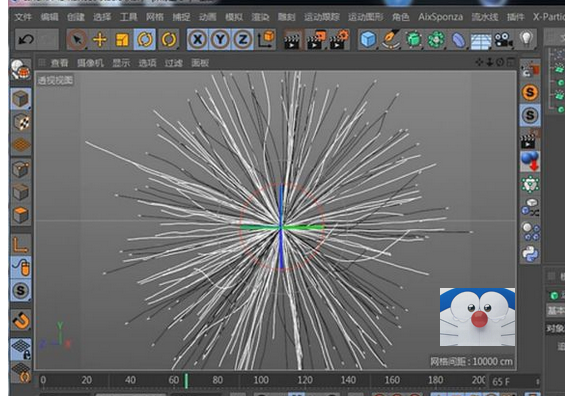The width and height of the screenshot is (565, 396).
Task: Open the 选择 menu
Action: [x=102, y=17]
